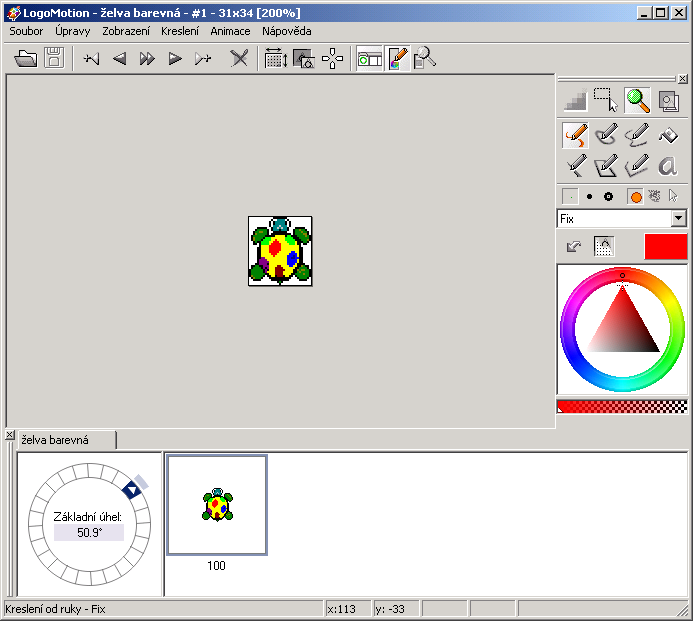Add a new frame after the last

(203, 59)
